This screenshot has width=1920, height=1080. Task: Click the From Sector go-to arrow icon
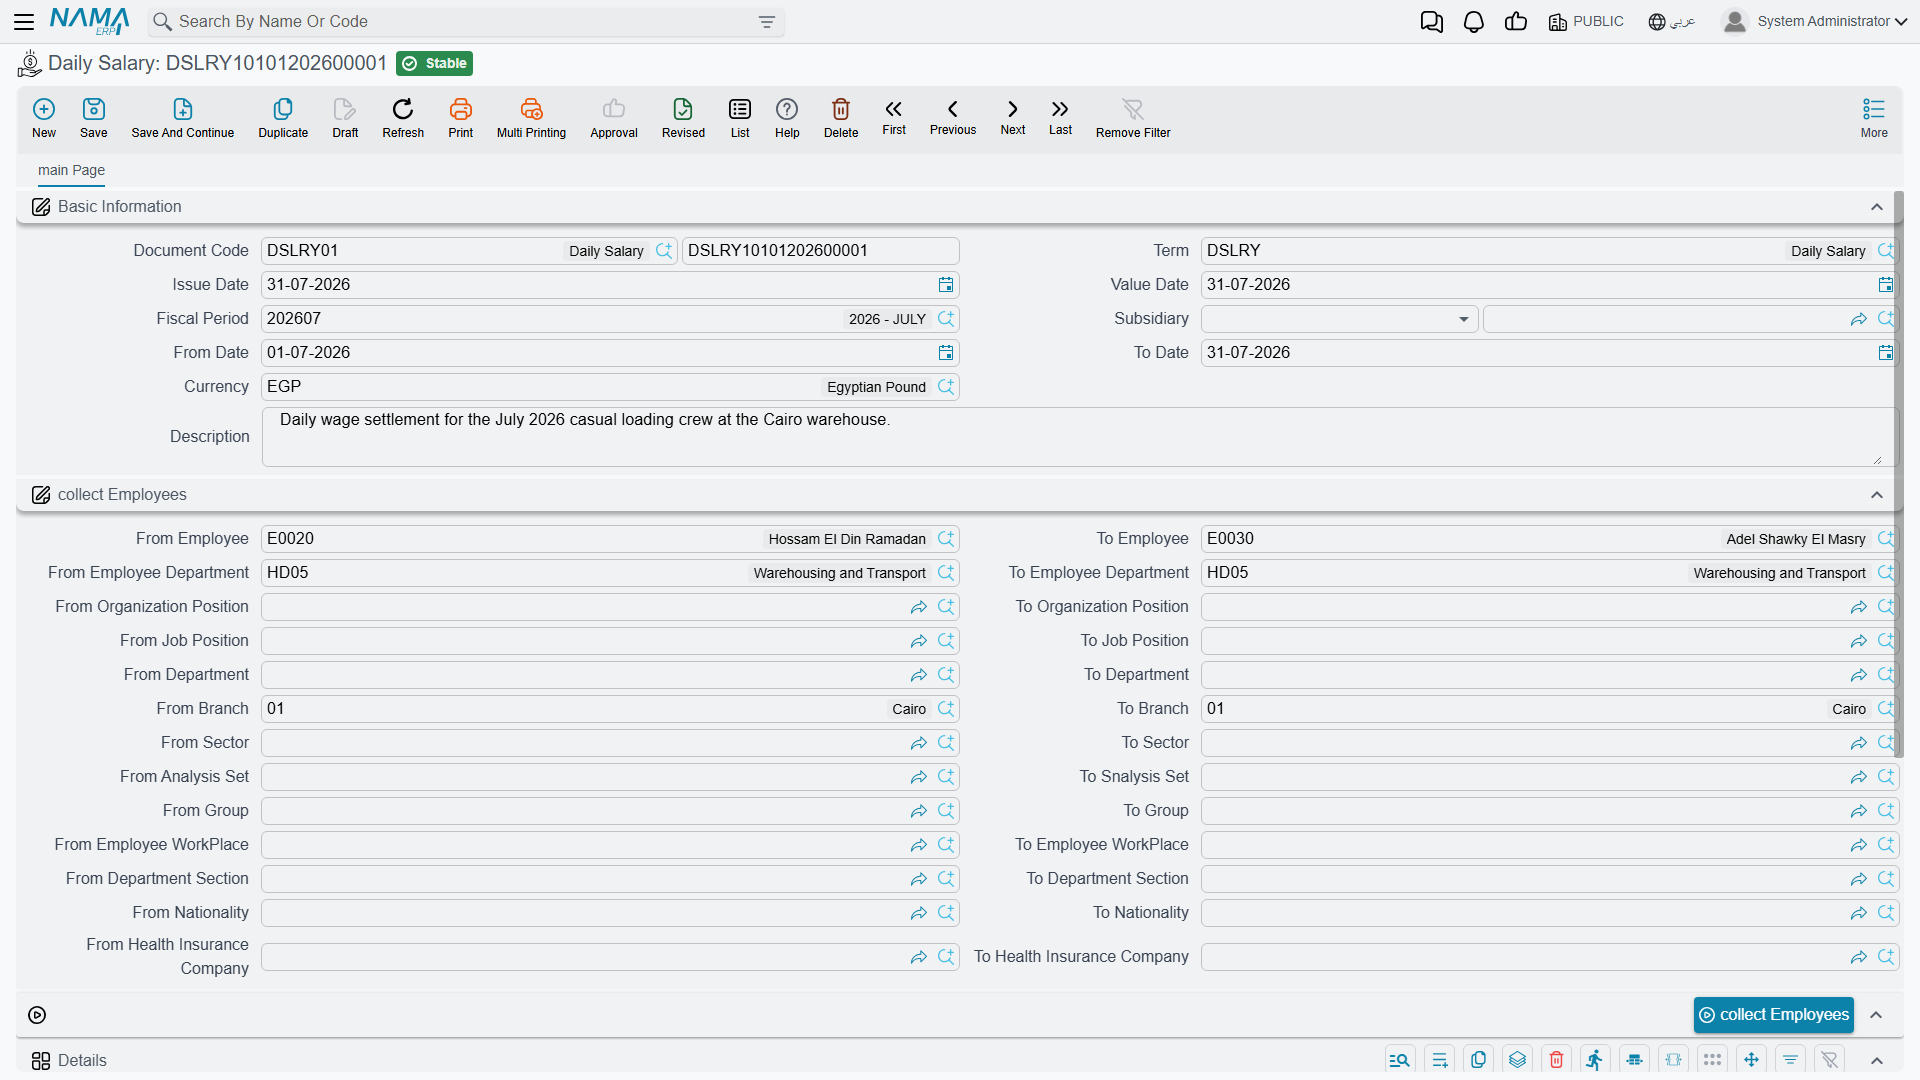click(918, 743)
